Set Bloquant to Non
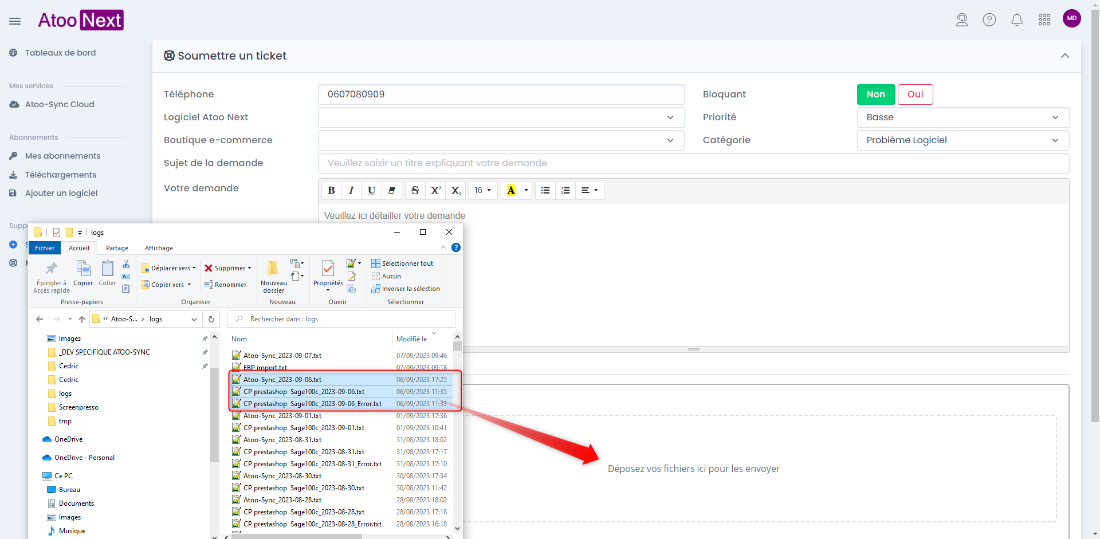This screenshot has height=539, width=1100. (x=876, y=94)
